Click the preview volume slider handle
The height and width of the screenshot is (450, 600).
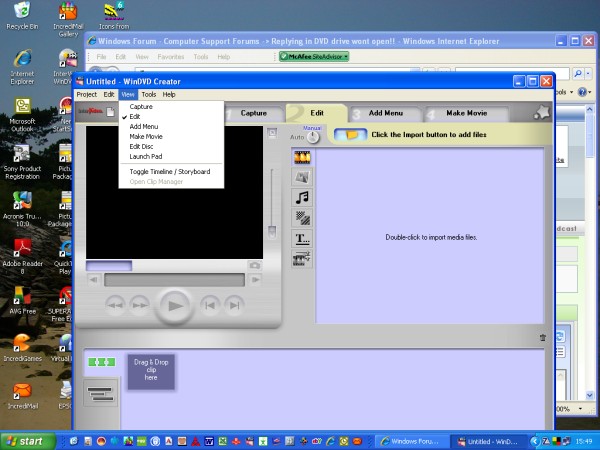[x=272, y=232]
